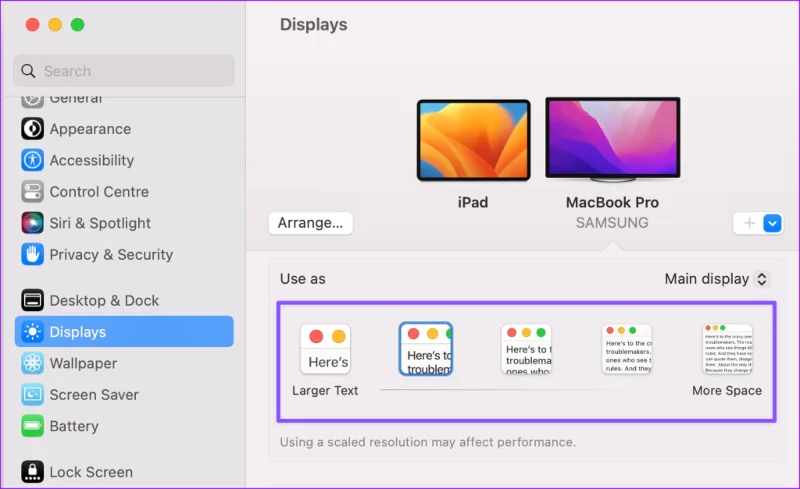Minimize window with yellow button
The image size is (800, 489).
pyautogui.click(x=55, y=25)
